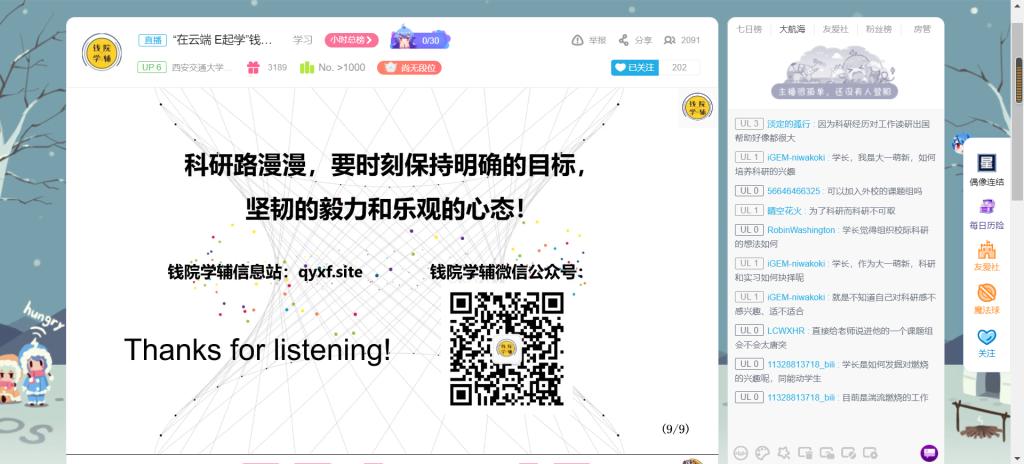Click the 直播 live badge
The height and width of the screenshot is (464, 1024).
pyautogui.click(x=152, y=40)
